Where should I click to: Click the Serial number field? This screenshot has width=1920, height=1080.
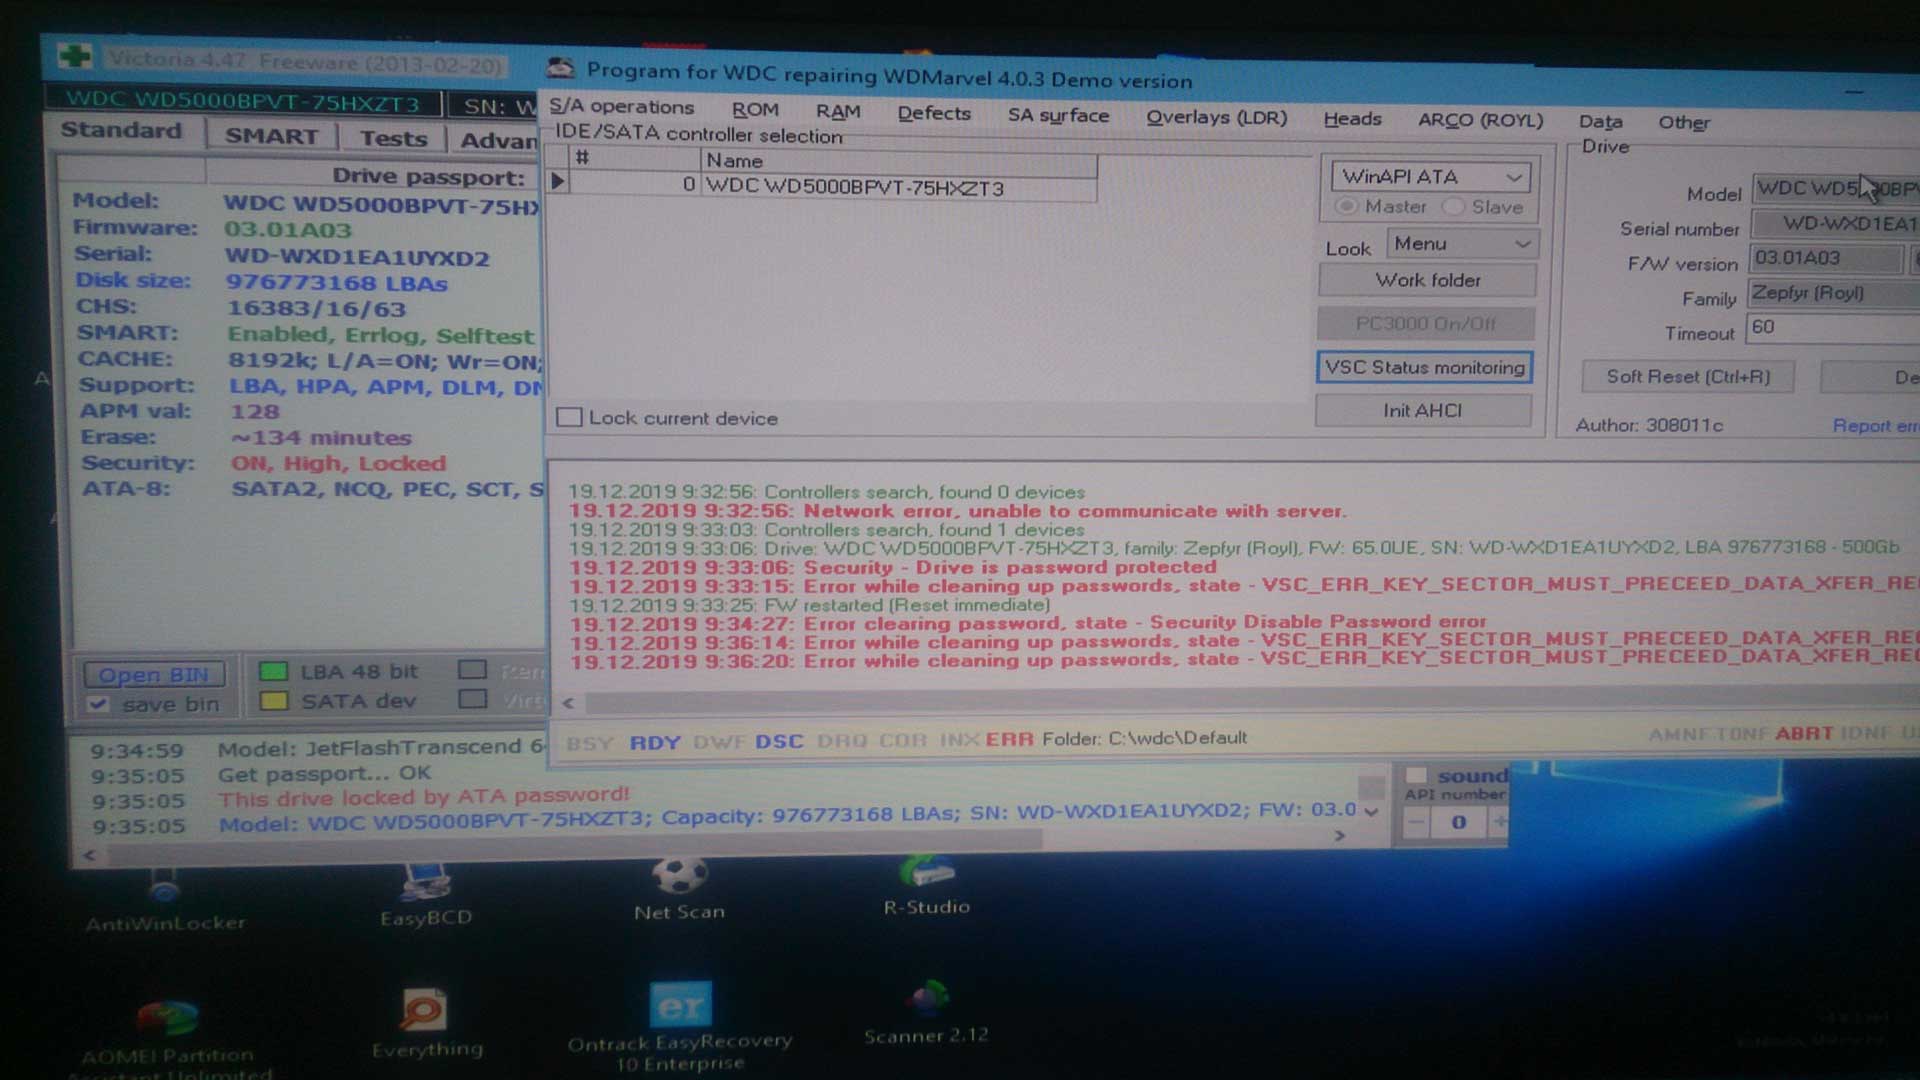pyautogui.click(x=1836, y=223)
